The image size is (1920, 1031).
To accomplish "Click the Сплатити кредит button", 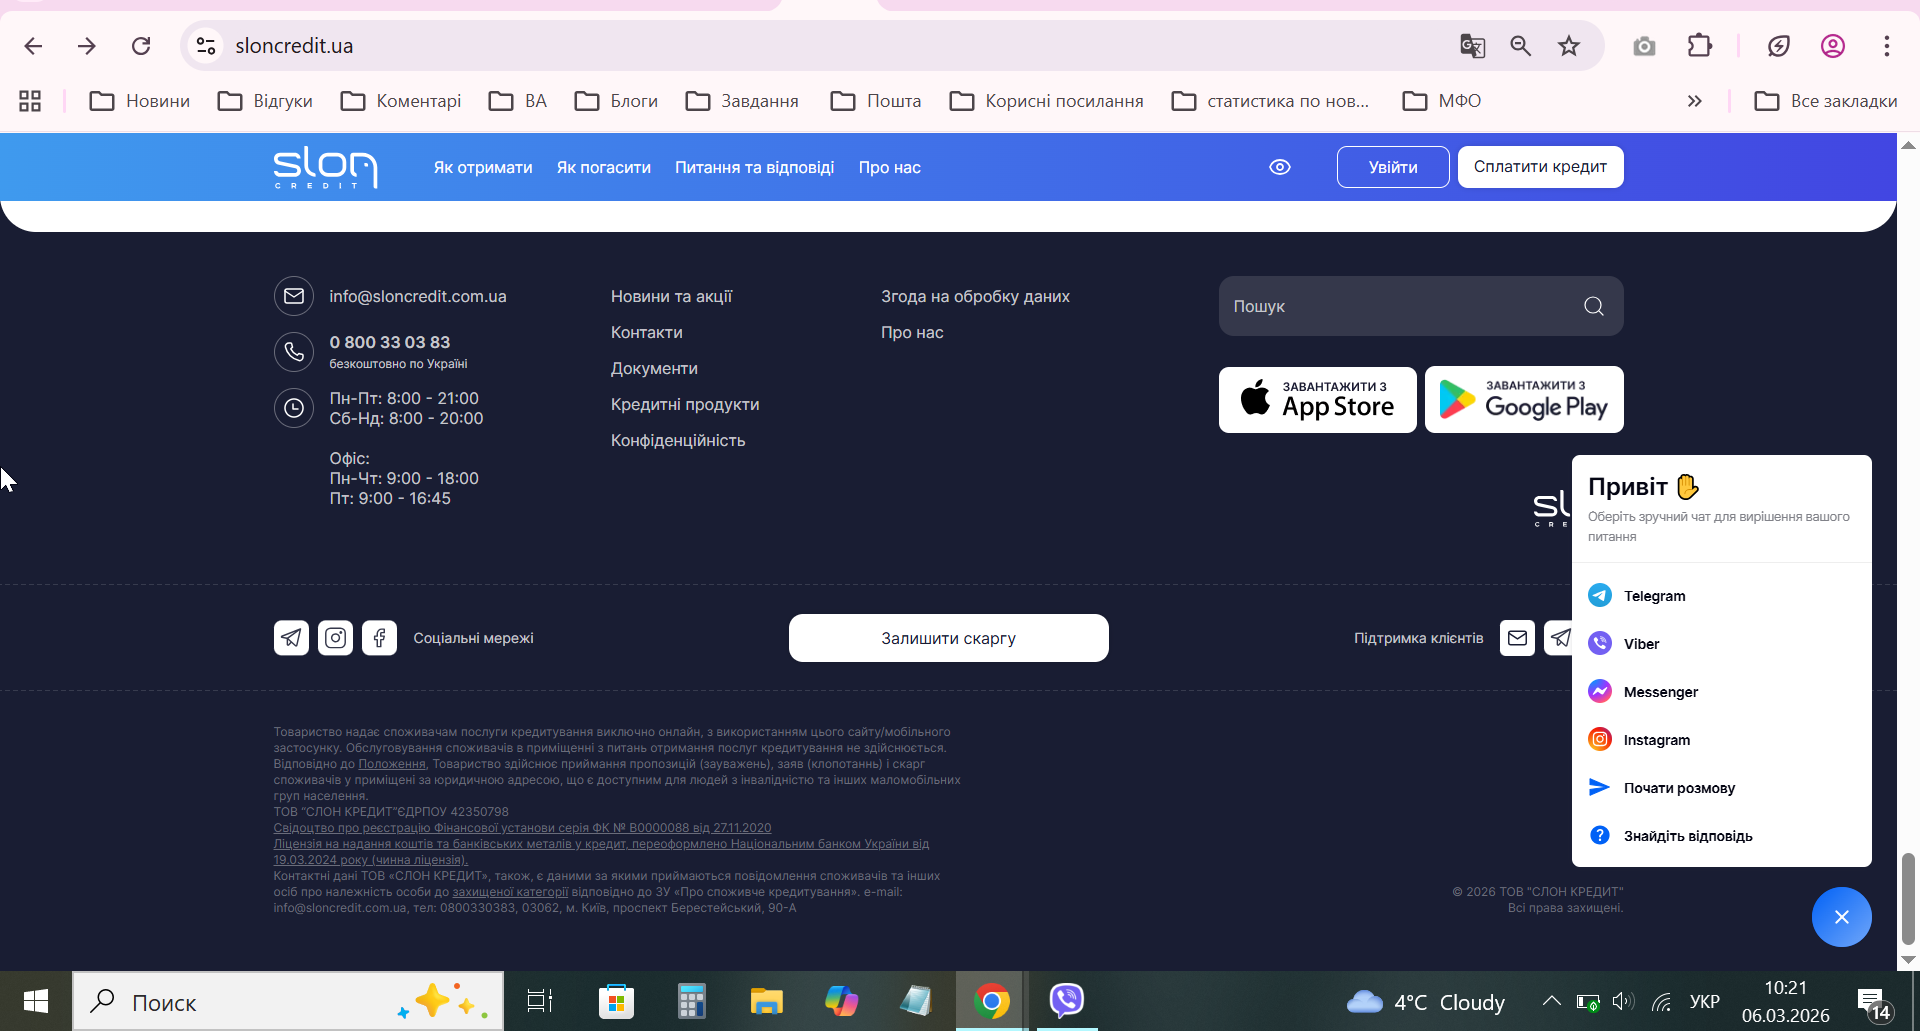I will pos(1540,167).
